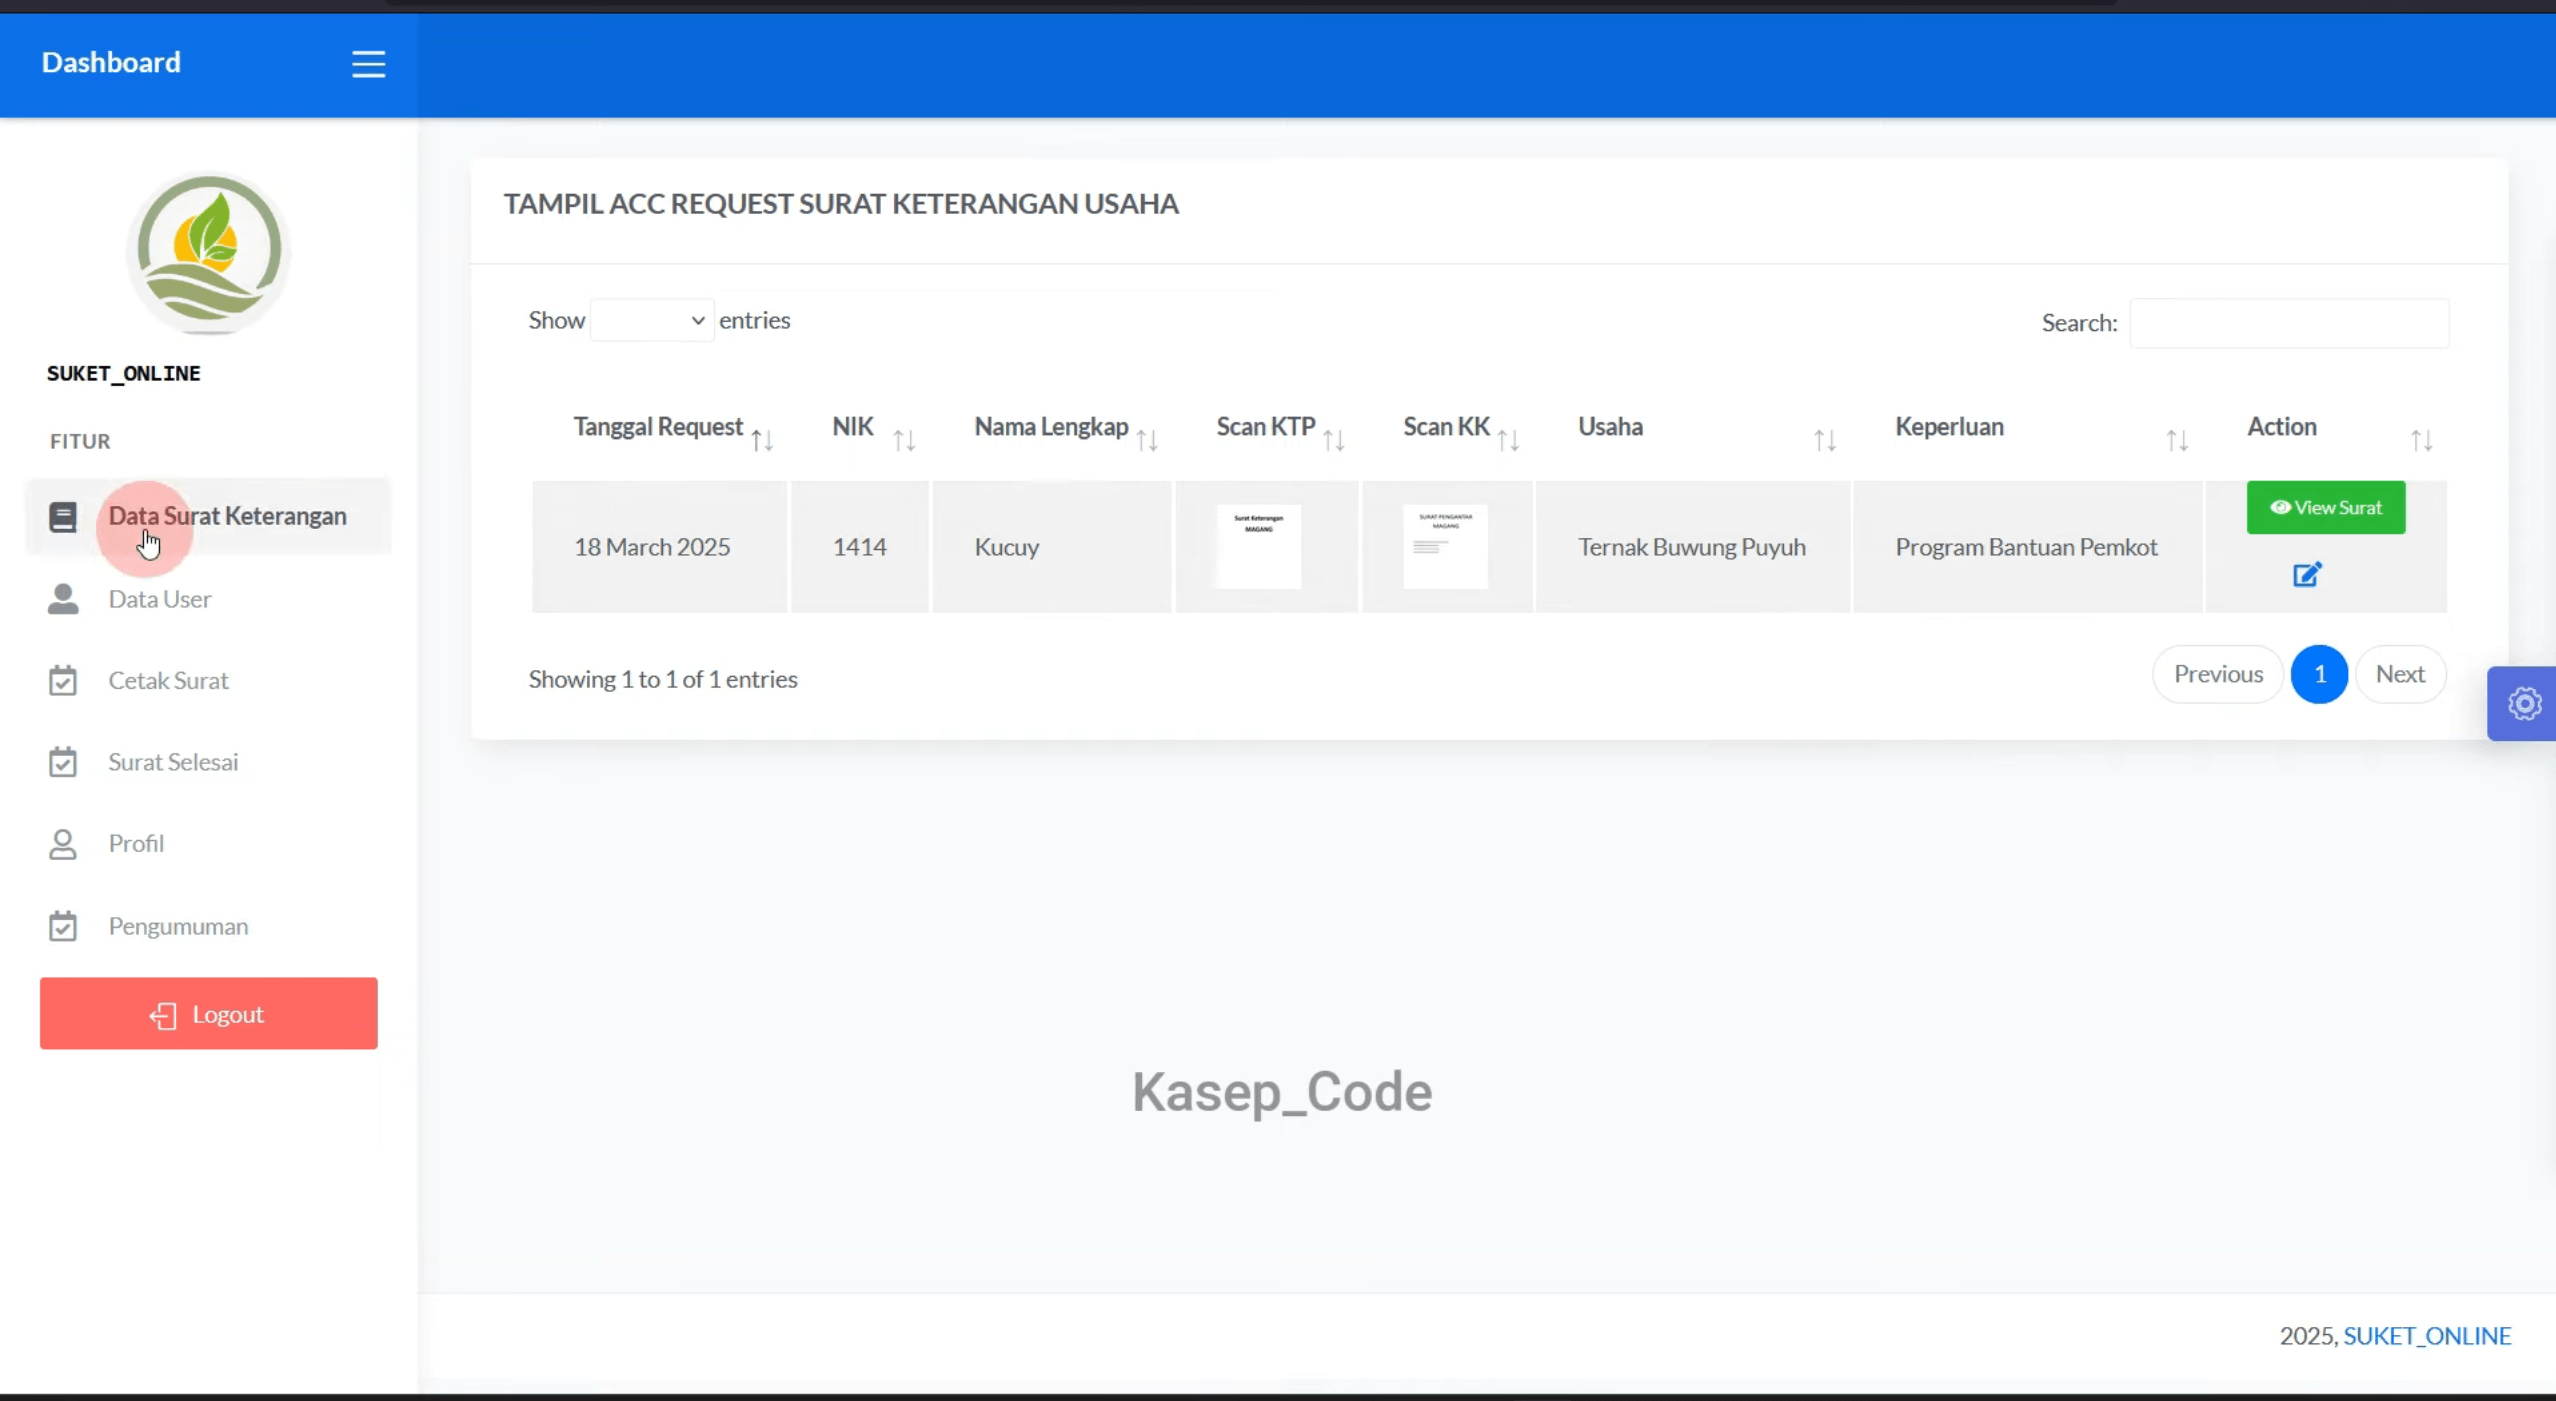The height and width of the screenshot is (1401, 2556).
Task: Open Cetak Surat menu item
Action: coord(209,681)
